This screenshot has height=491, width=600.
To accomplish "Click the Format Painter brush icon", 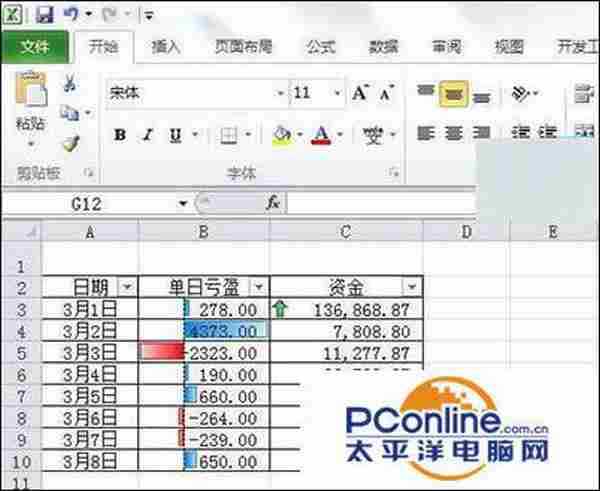I will pyautogui.click(x=72, y=144).
